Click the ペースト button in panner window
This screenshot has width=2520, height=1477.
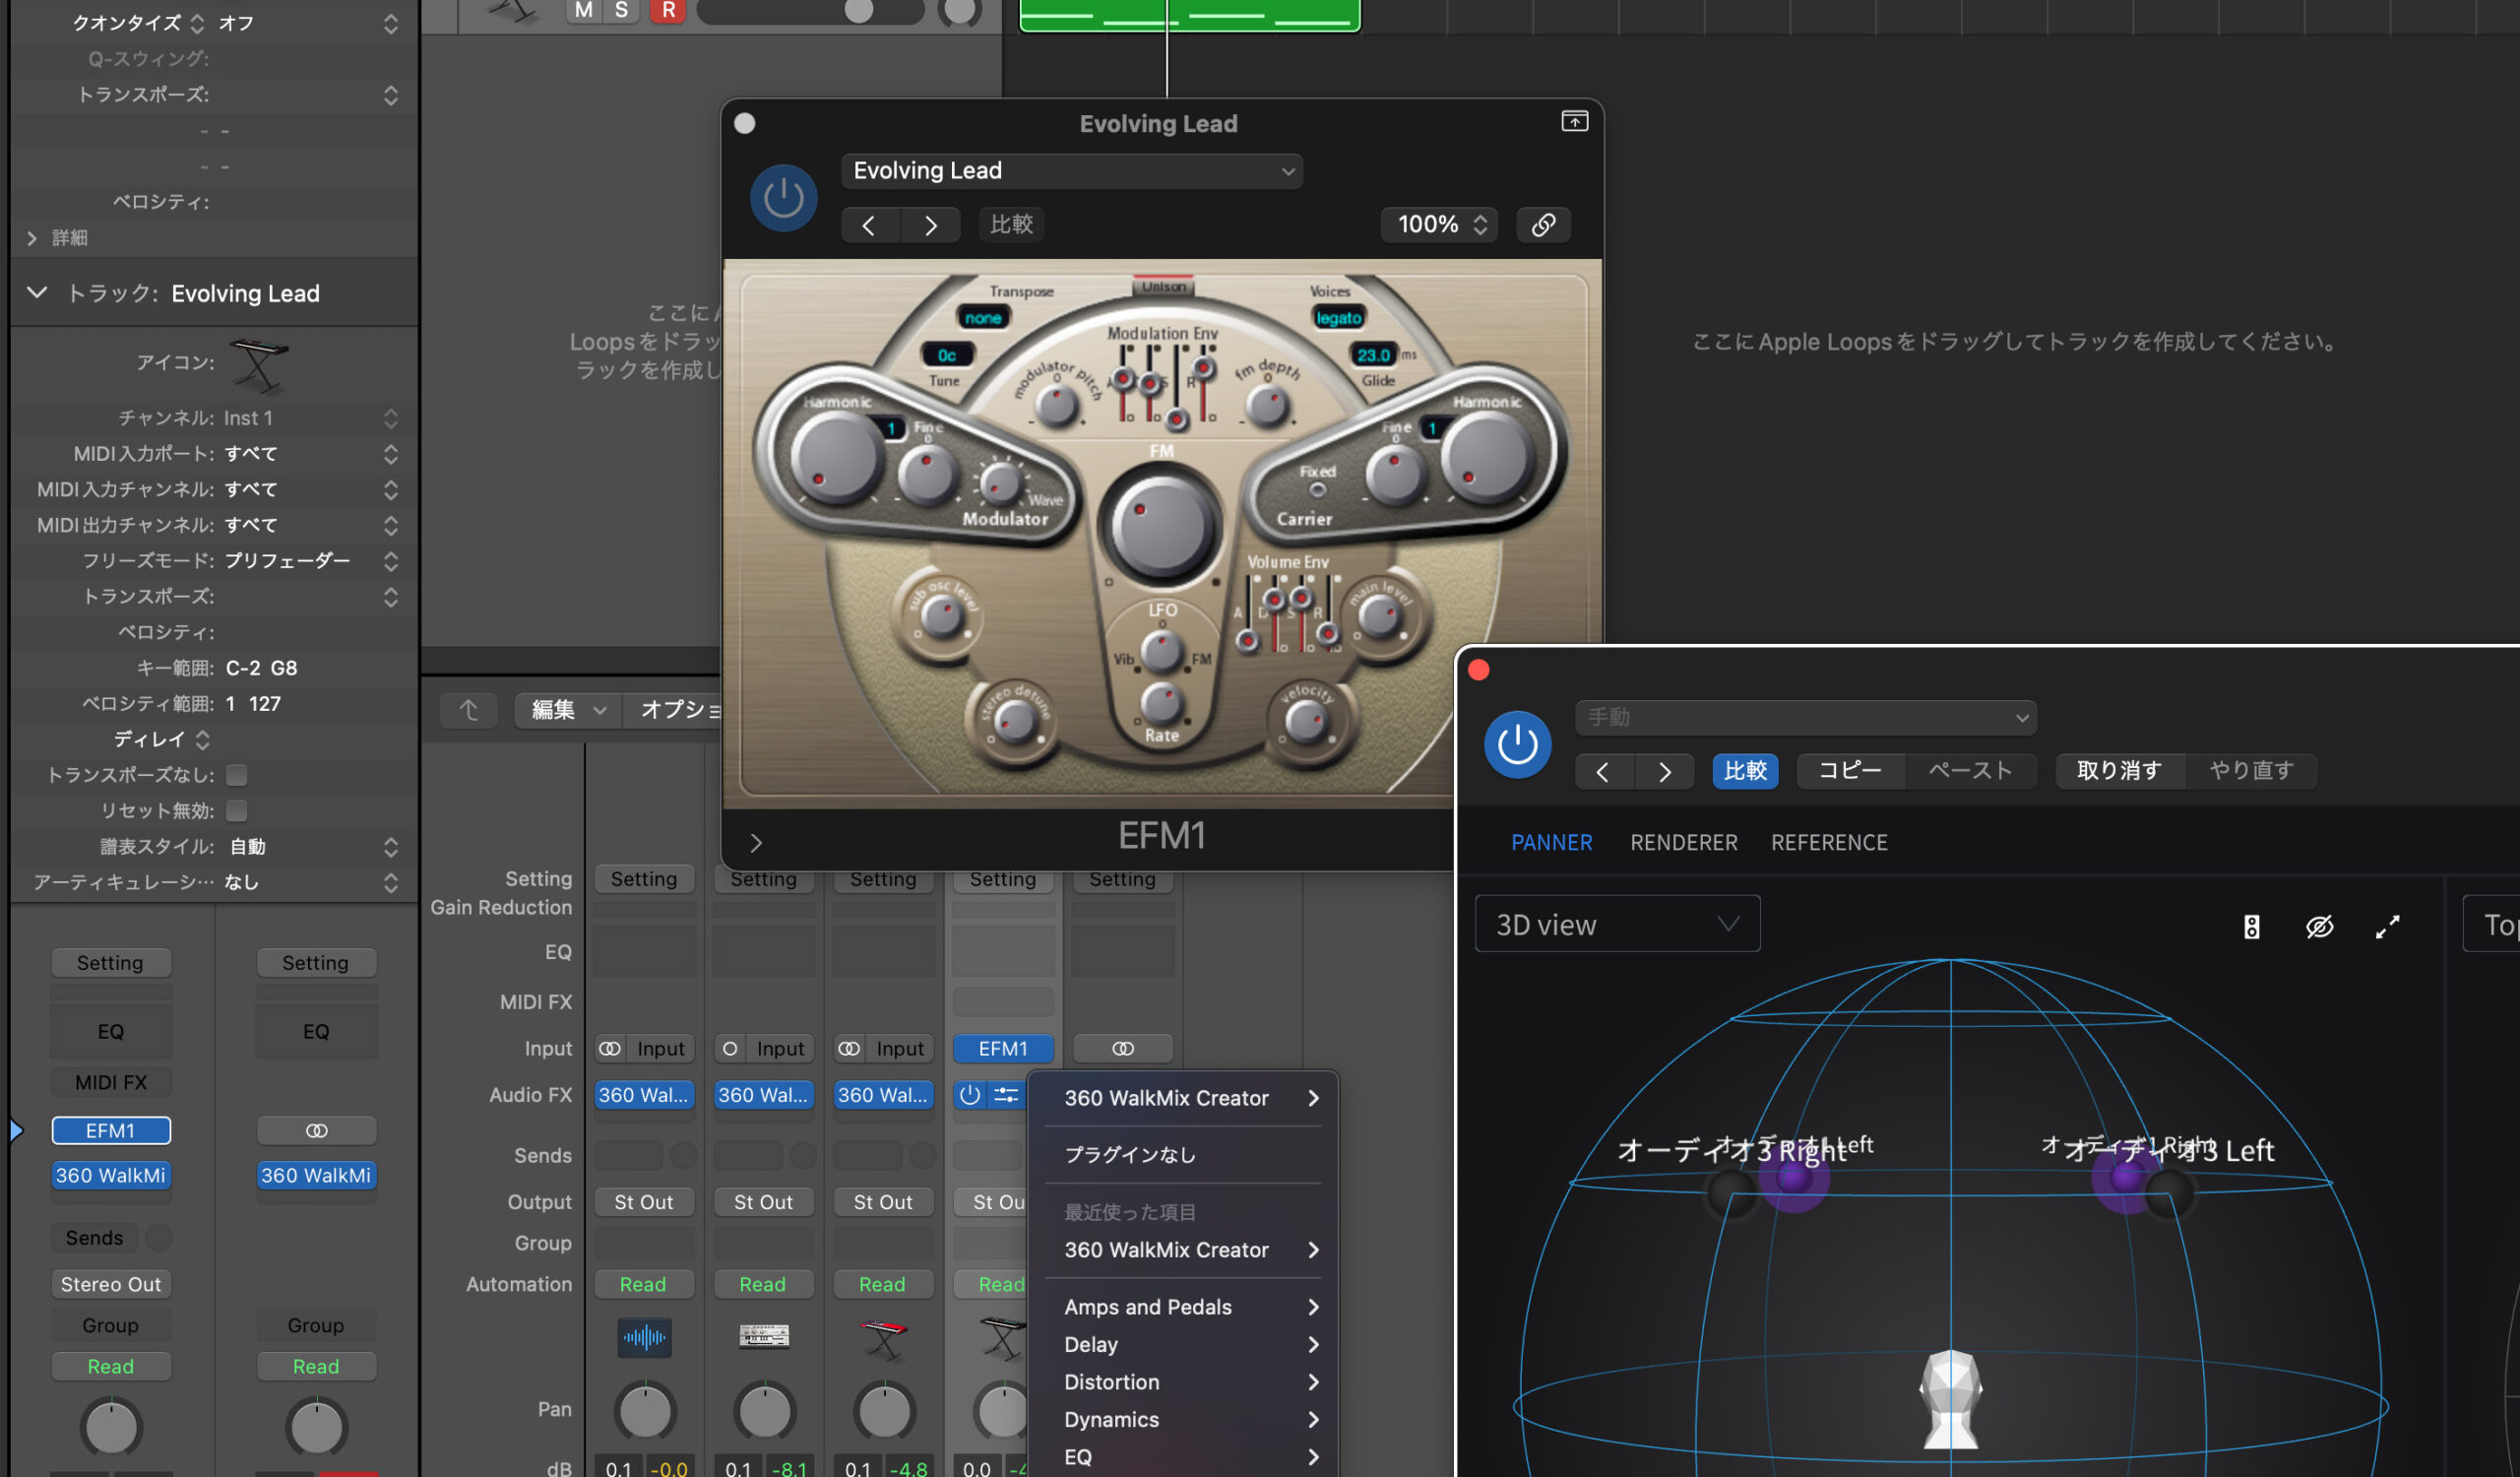1970,771
